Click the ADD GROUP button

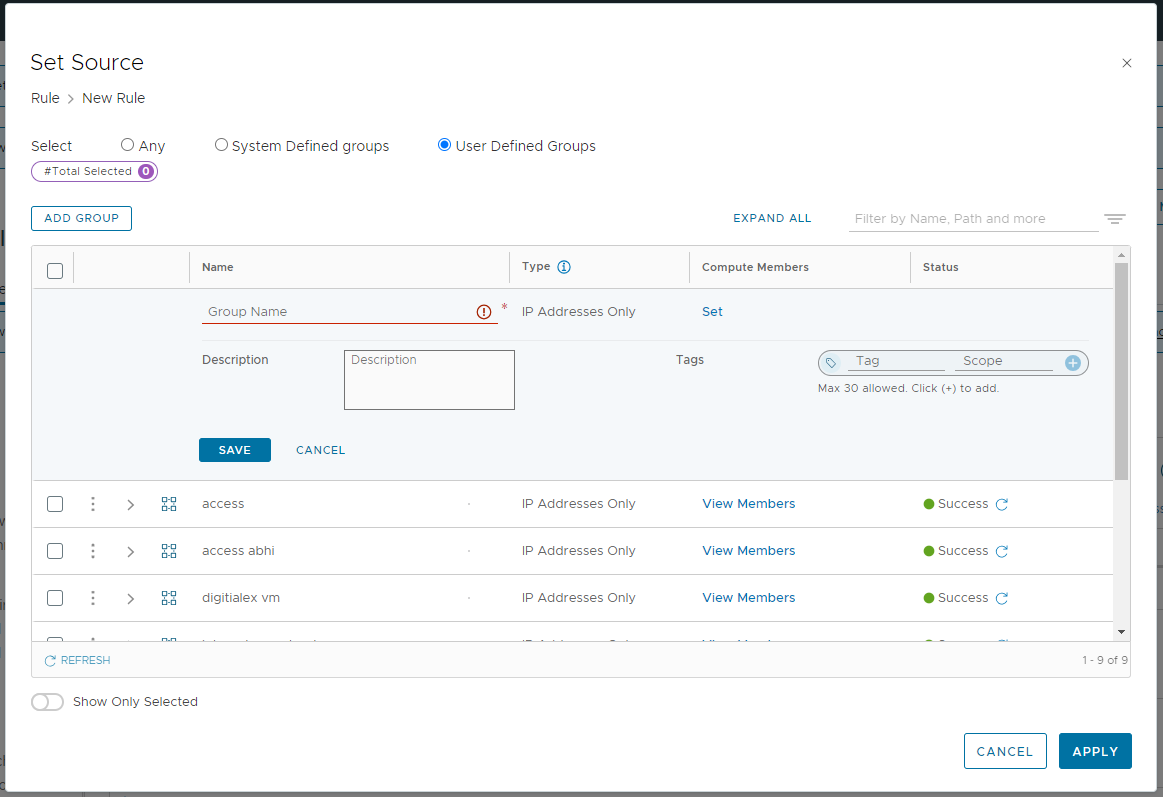click(x=81, y=218)
